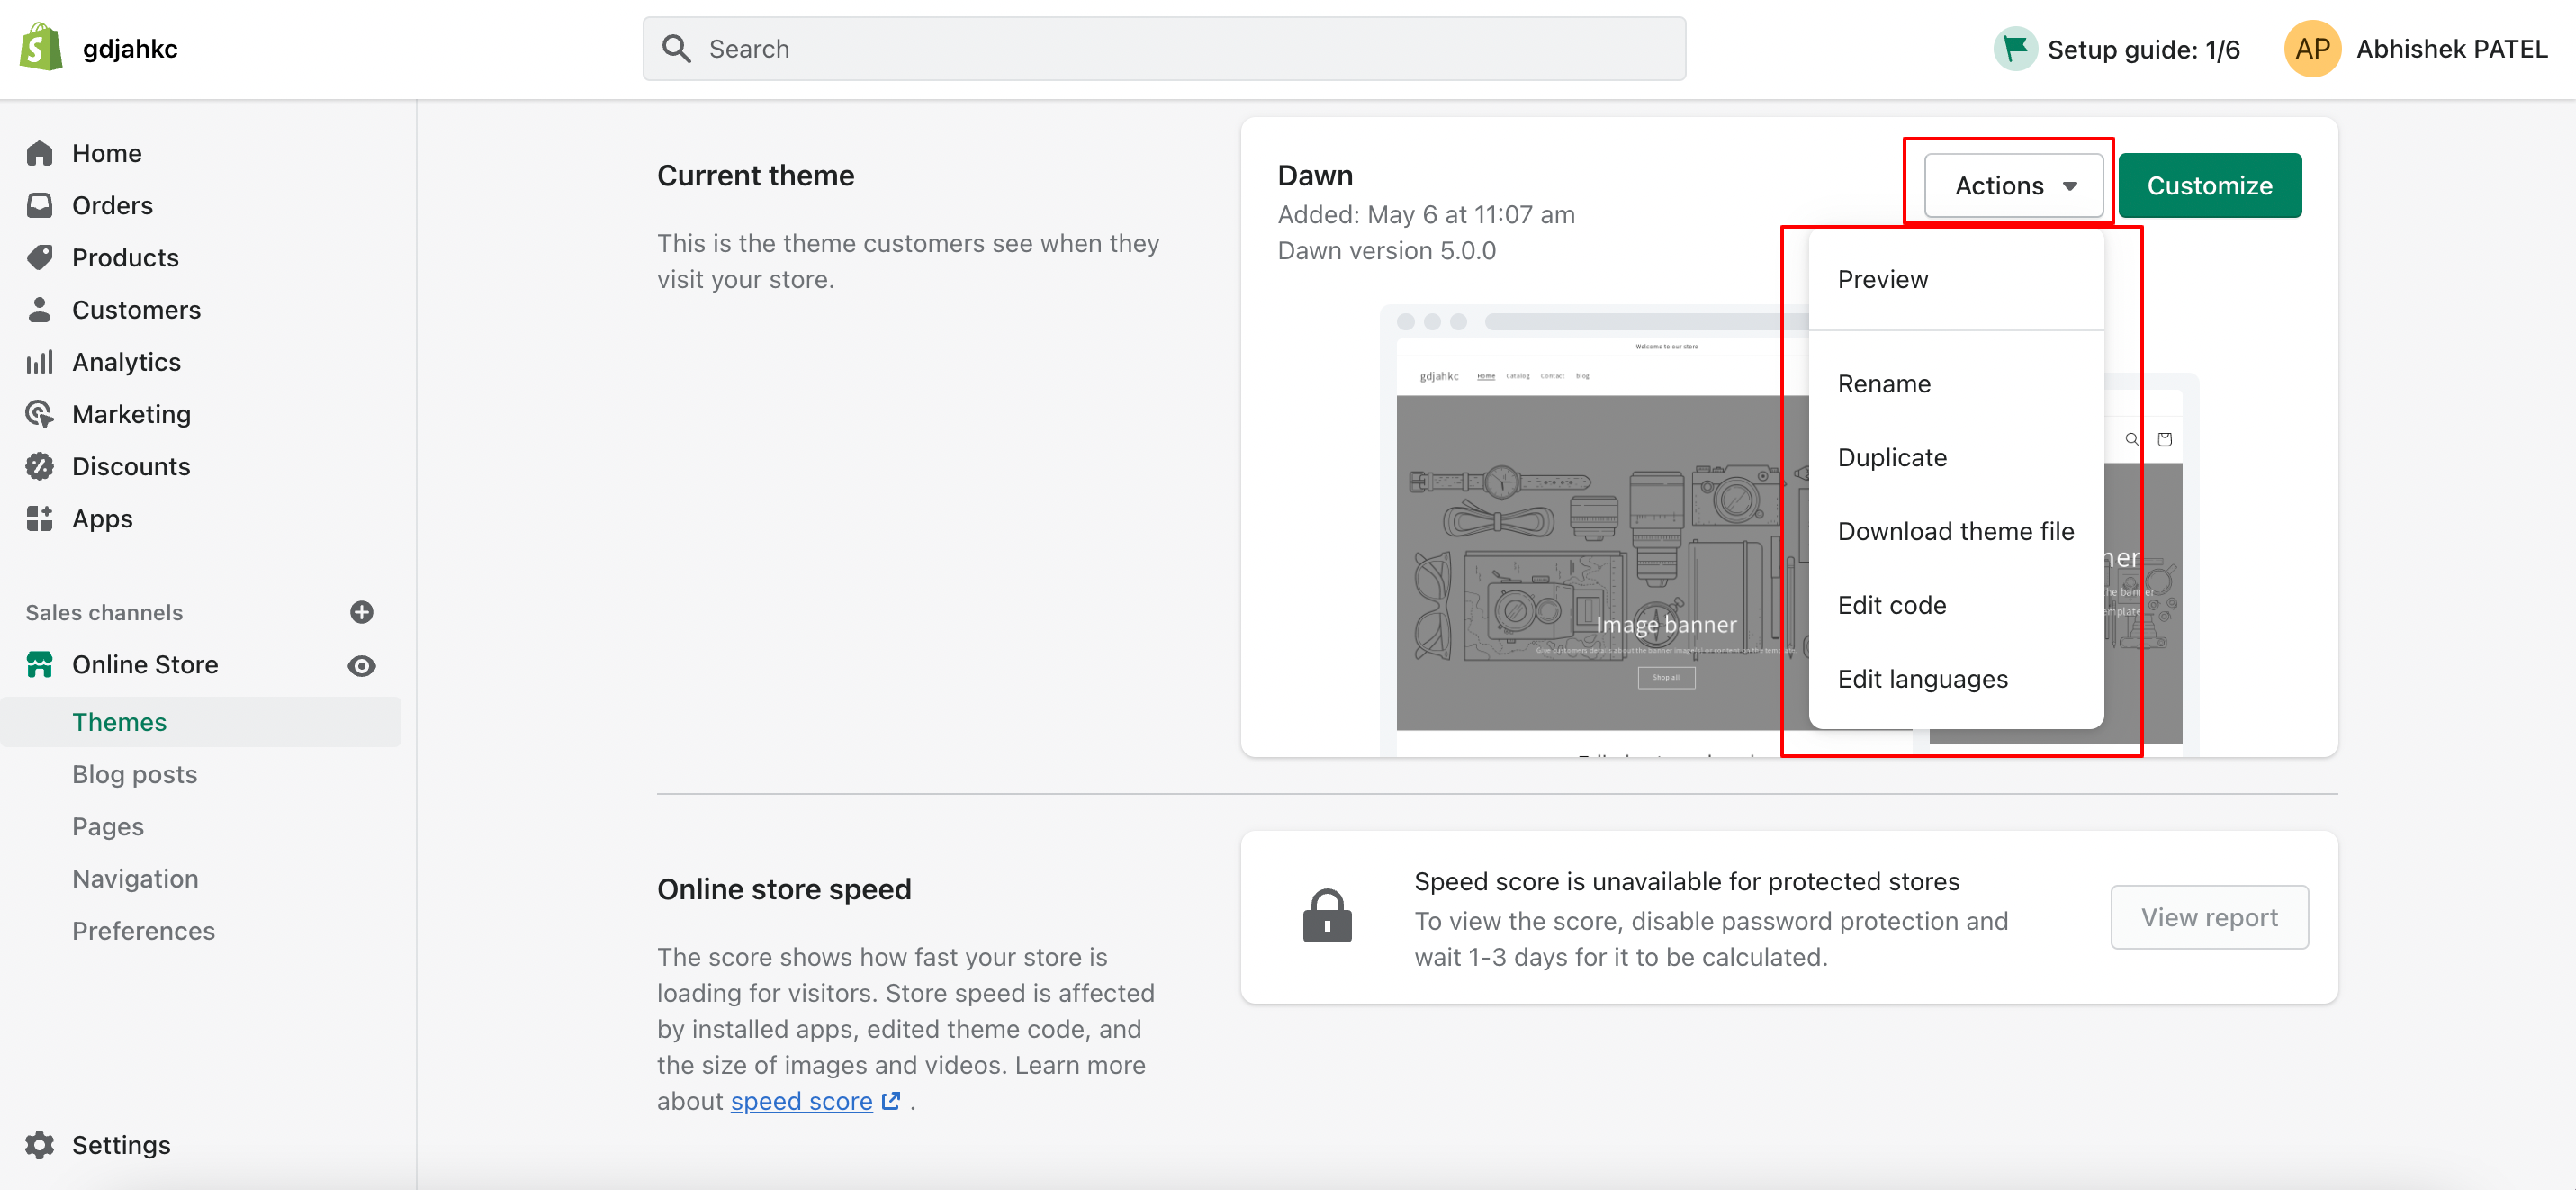The image size is (2576, 1190).
Task: Click the Abhishek PATEL account name
Action: pyautogui.click(x=2451, y=48)
